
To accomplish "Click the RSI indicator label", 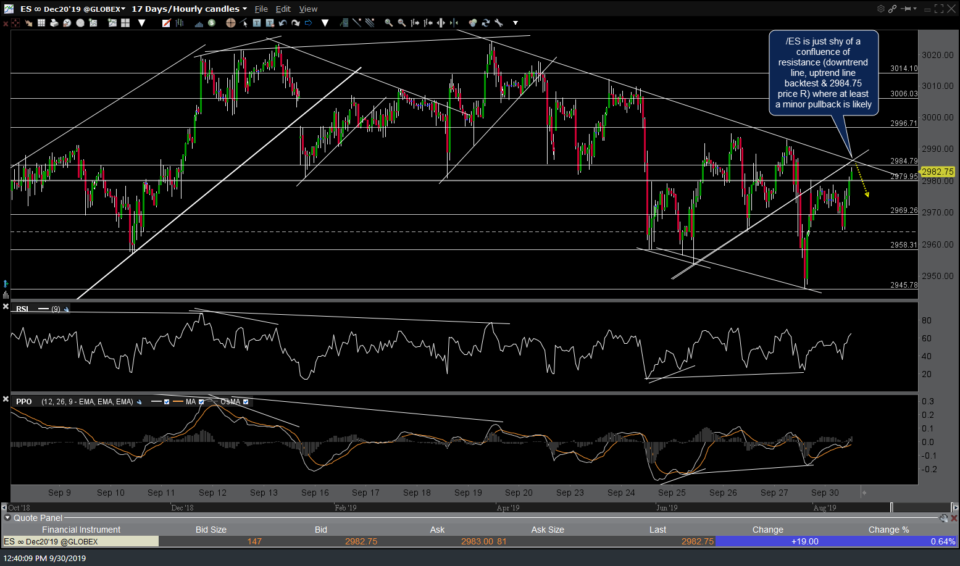I will [22, 309].
